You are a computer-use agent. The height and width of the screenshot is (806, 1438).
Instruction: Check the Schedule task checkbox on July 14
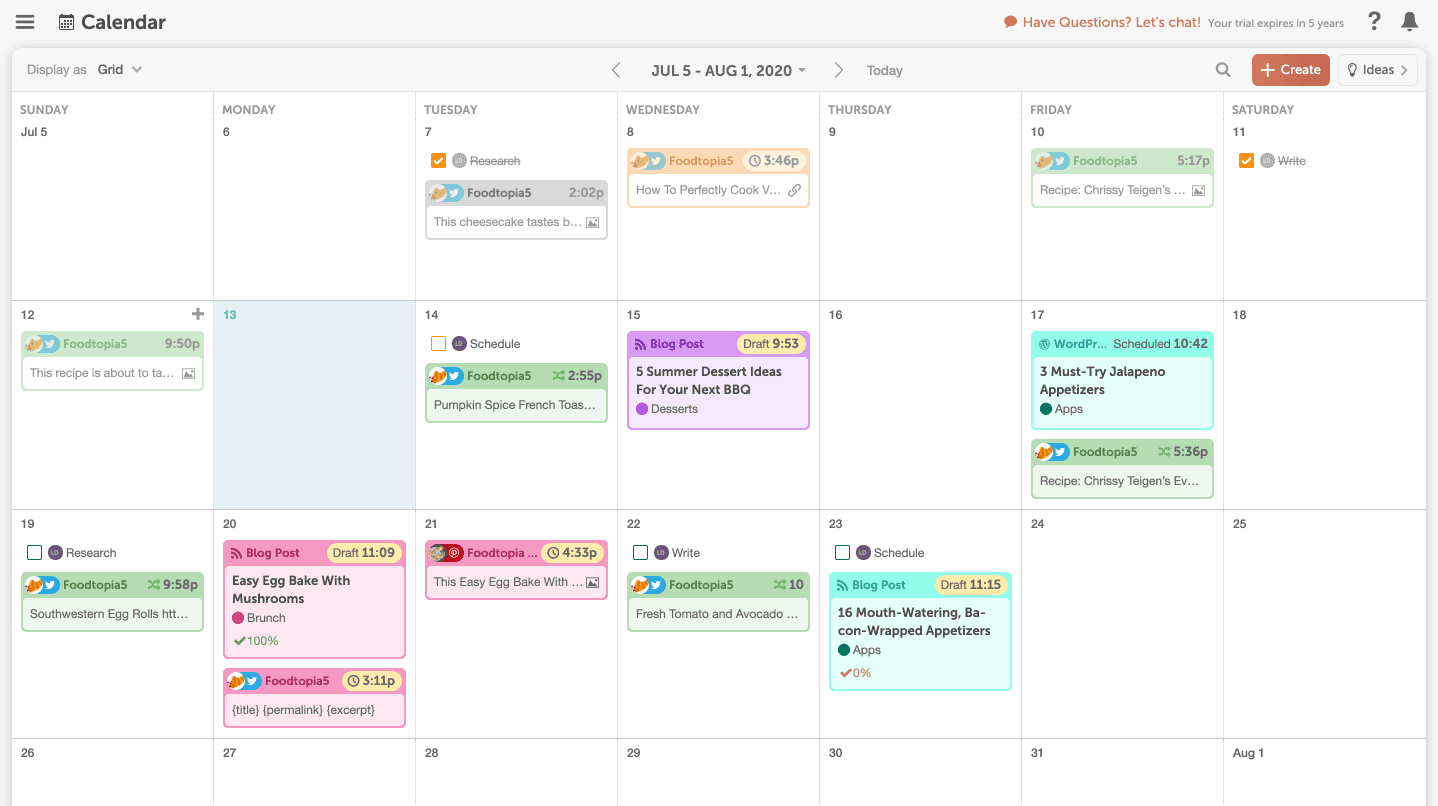click(x=438, y=343)
